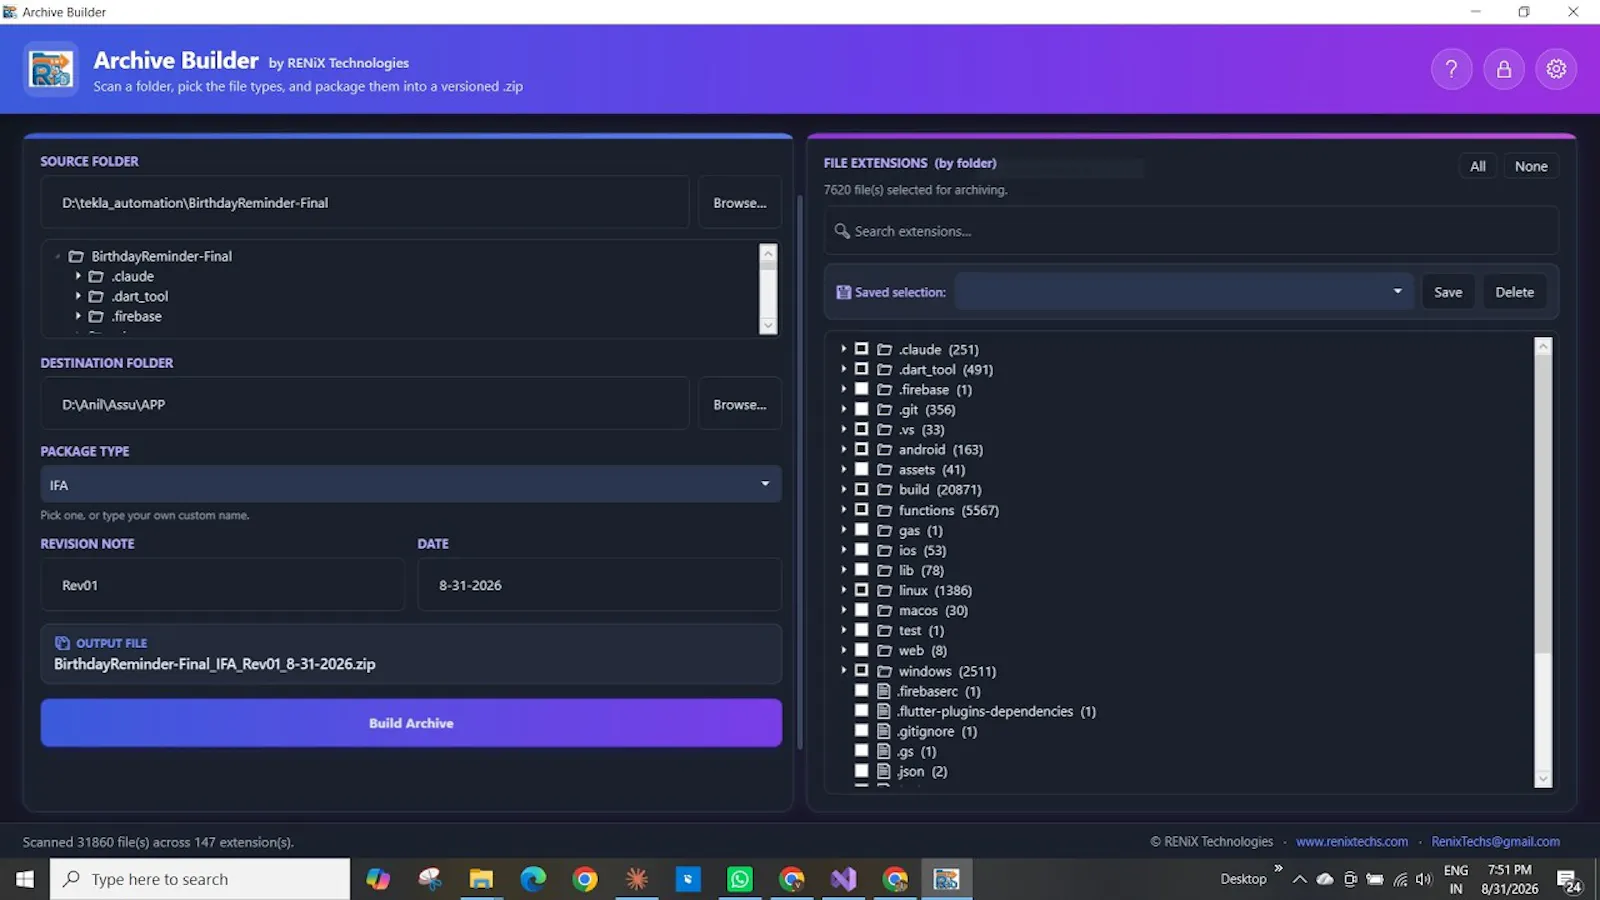This screenshot has height=900, width=1600.
Task: Click the .gitignore file icon
Action: [x=884, y=731]
